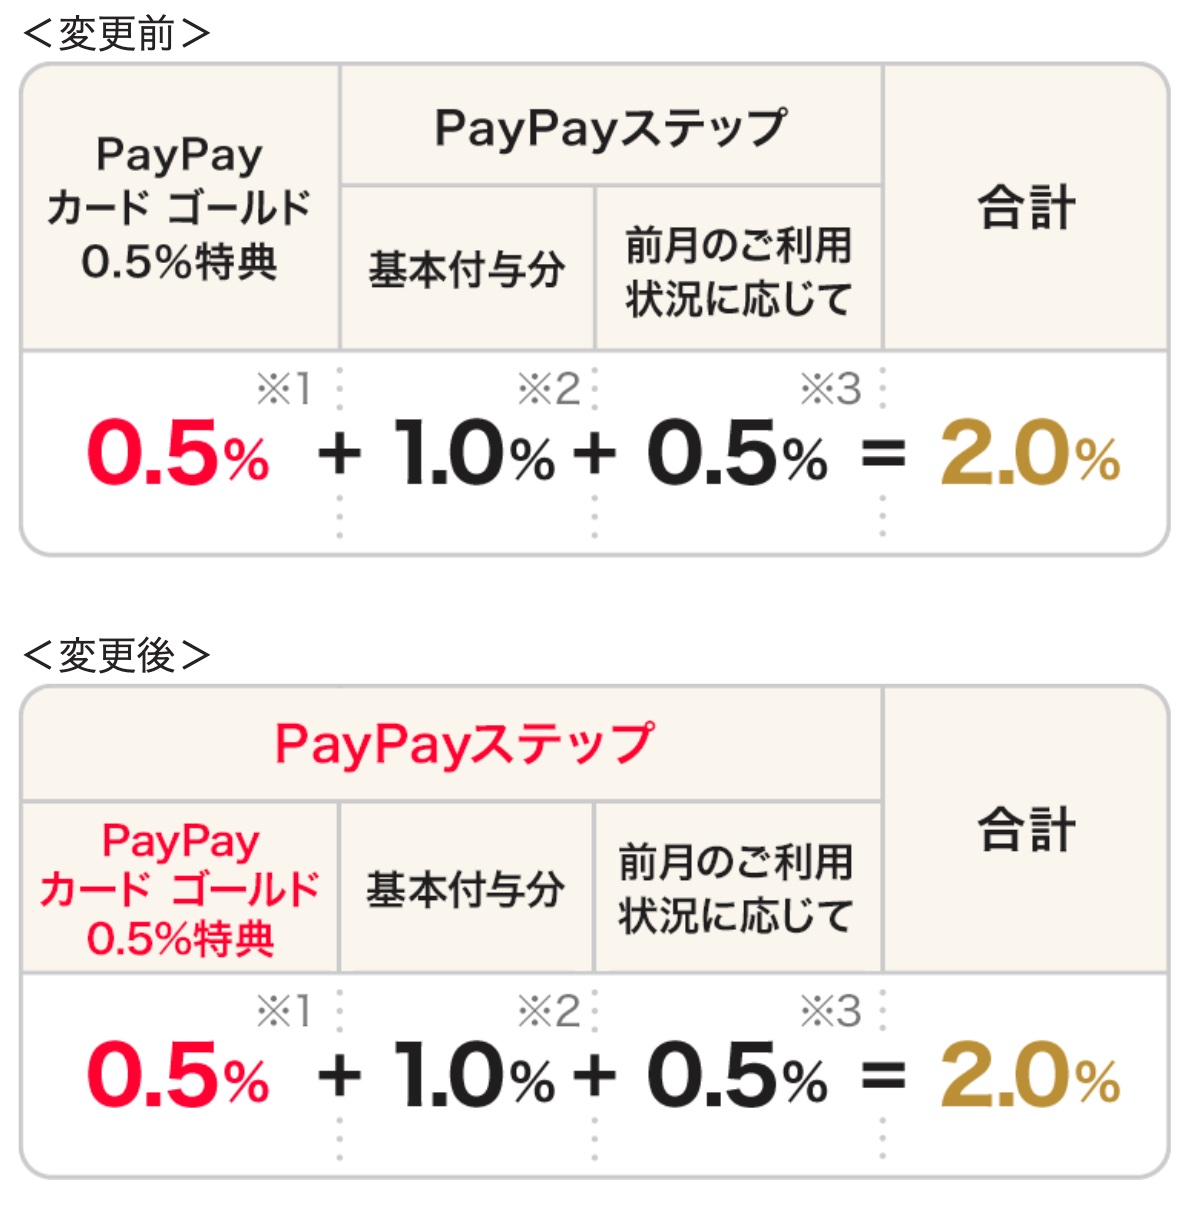Screen dimensions: 1189x1209
Task: Click 合計 header in bottom table
Action: [1027, 830]
